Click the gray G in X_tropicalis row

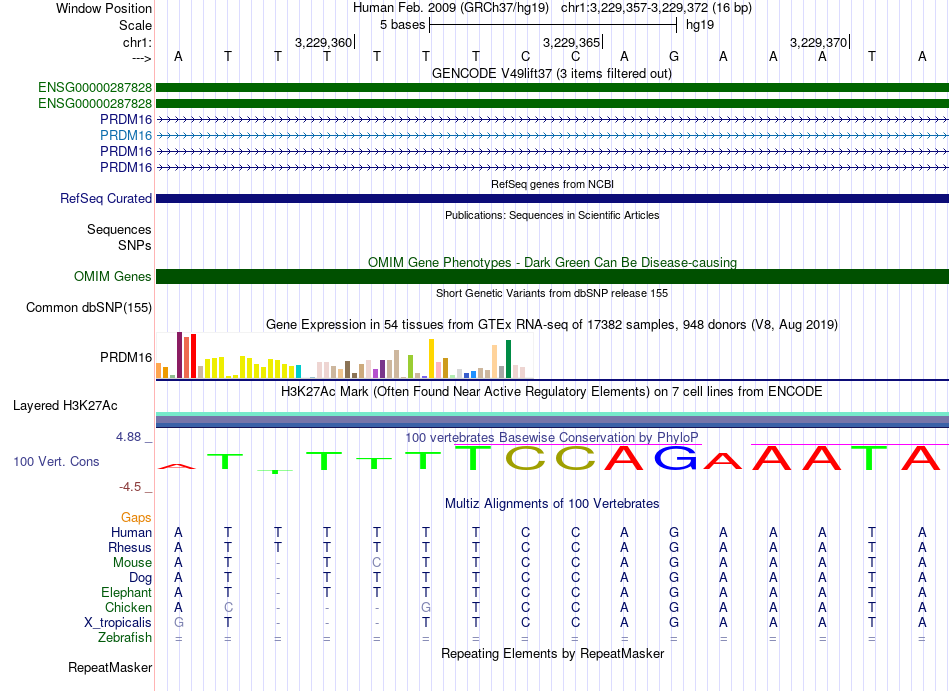click(x=179, y=623)
